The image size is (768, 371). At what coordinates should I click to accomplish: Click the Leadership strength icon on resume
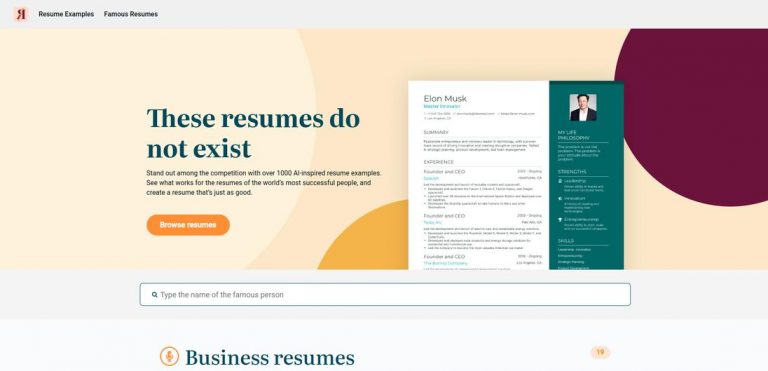(x=560, y=181)
